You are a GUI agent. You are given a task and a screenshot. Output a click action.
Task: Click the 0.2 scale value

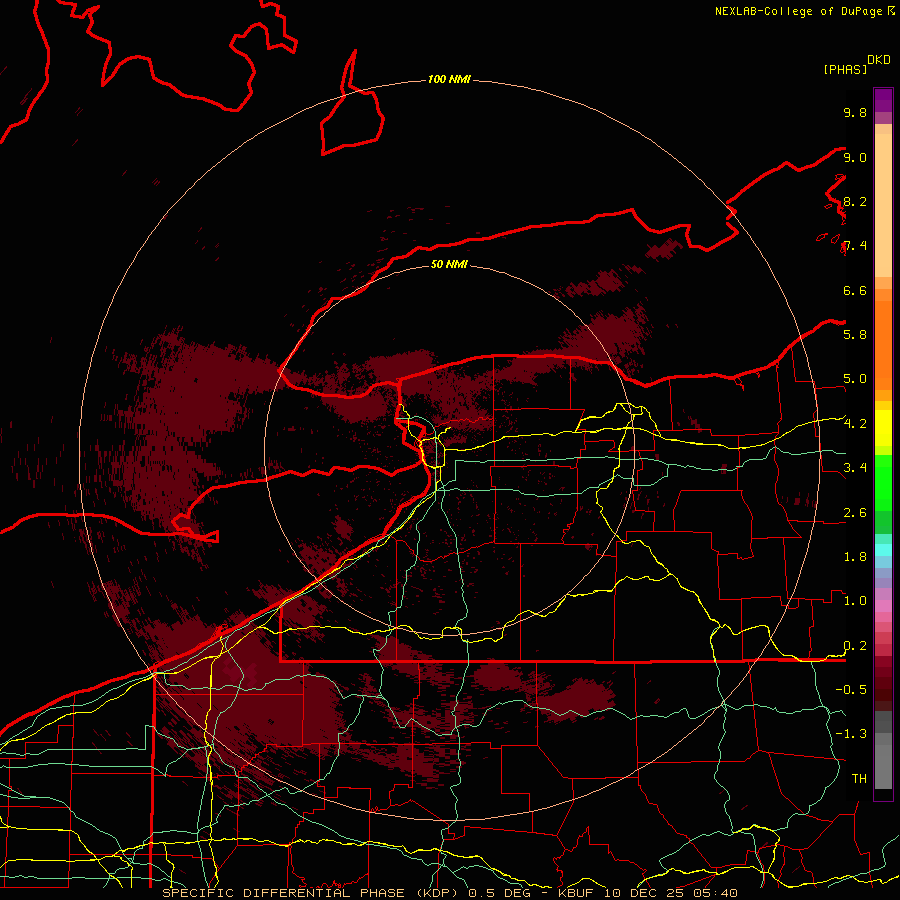[x=855, y=646]
